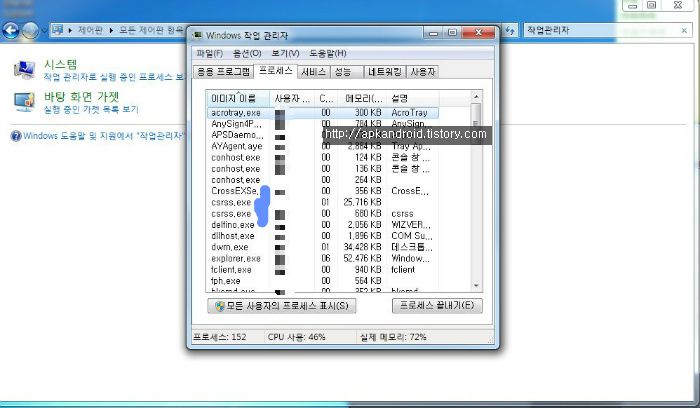Click 프로세스: 152 in status bar

click(x=219, y=337)
